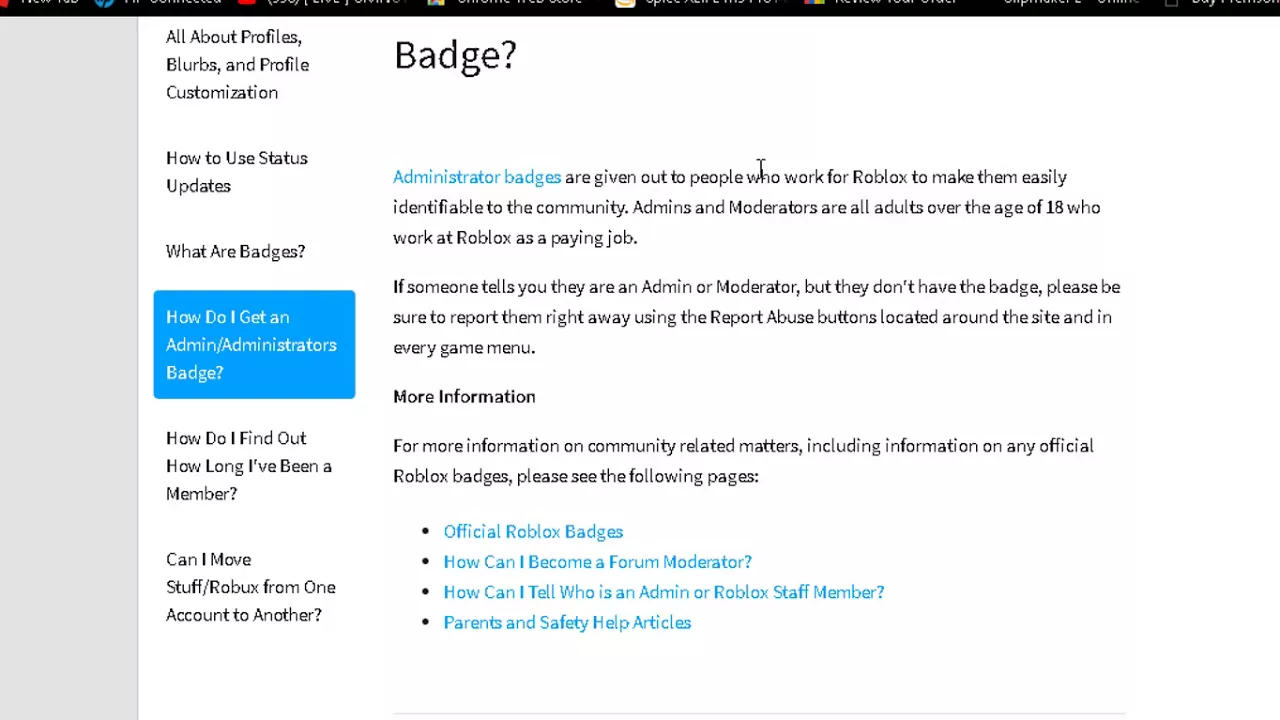Switch to the New Tab browser tab

[48, 3]
